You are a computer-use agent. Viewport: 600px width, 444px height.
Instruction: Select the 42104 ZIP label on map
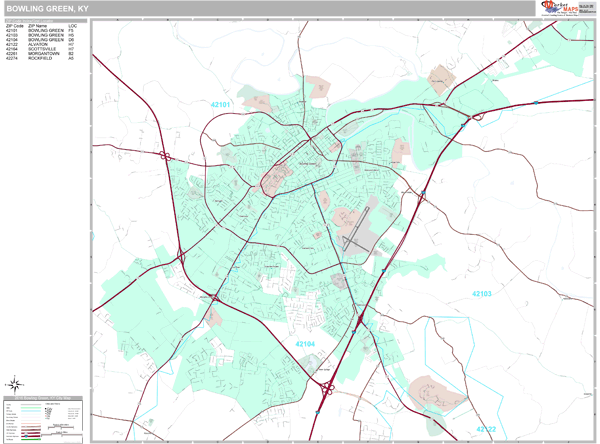point(305,344)
